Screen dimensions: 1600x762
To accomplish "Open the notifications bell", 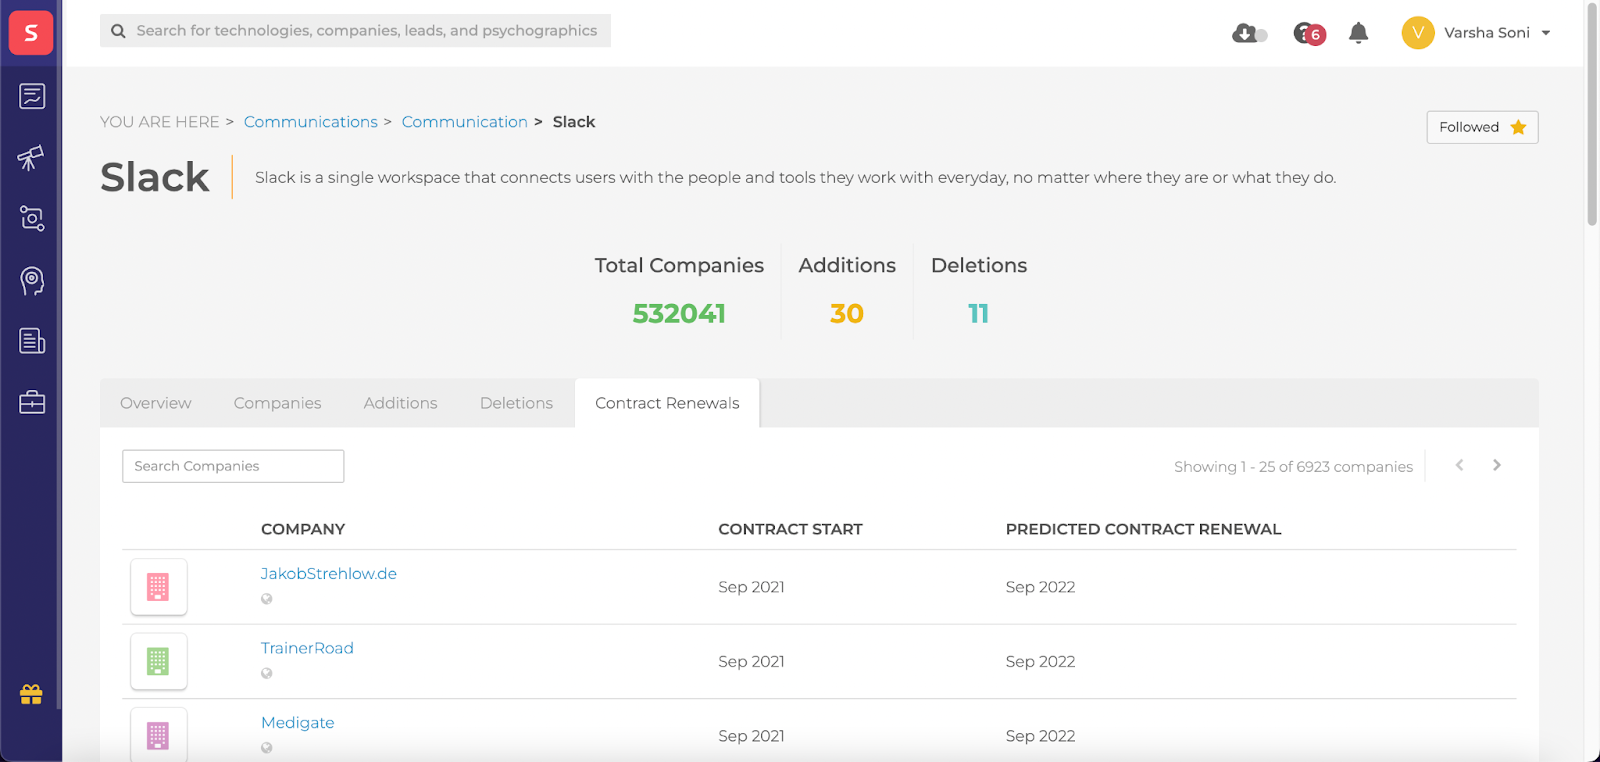I will coord(1358,33).
